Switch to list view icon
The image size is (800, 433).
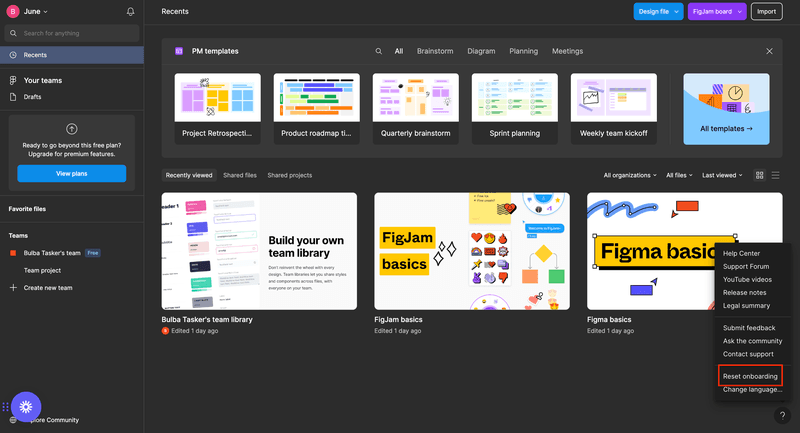coord(775,175)
